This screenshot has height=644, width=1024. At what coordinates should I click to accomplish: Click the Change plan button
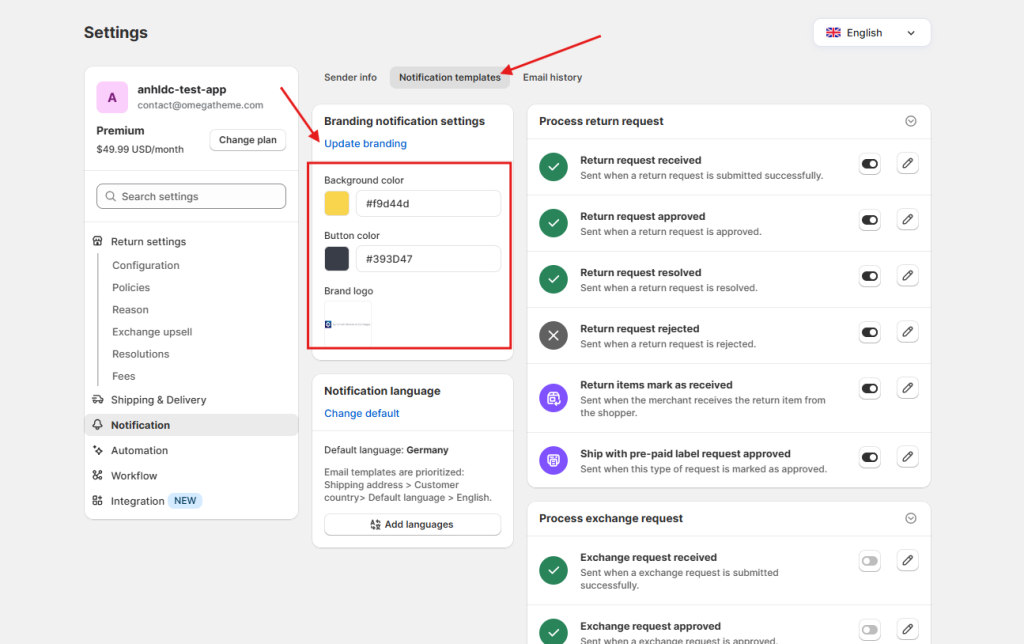tap(247, 139)
